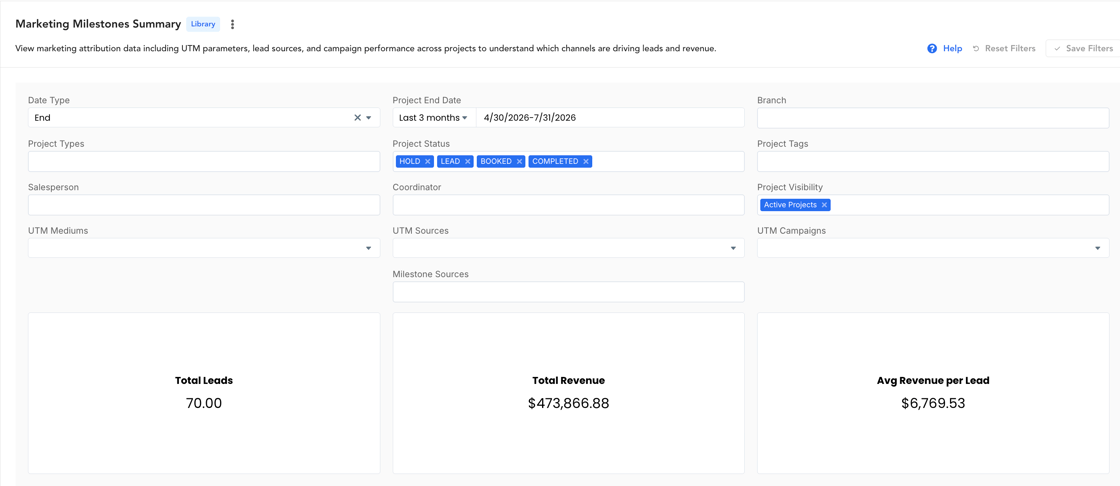Click the Total Leads heading
Image resolution: width=1120 pixels, height=486 pixels.
(x=204, y=381)
